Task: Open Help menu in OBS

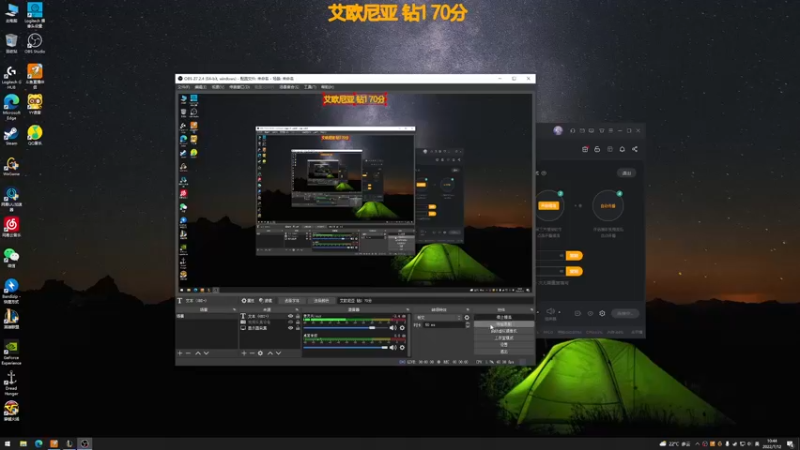Action: click(x=327, y=87)
